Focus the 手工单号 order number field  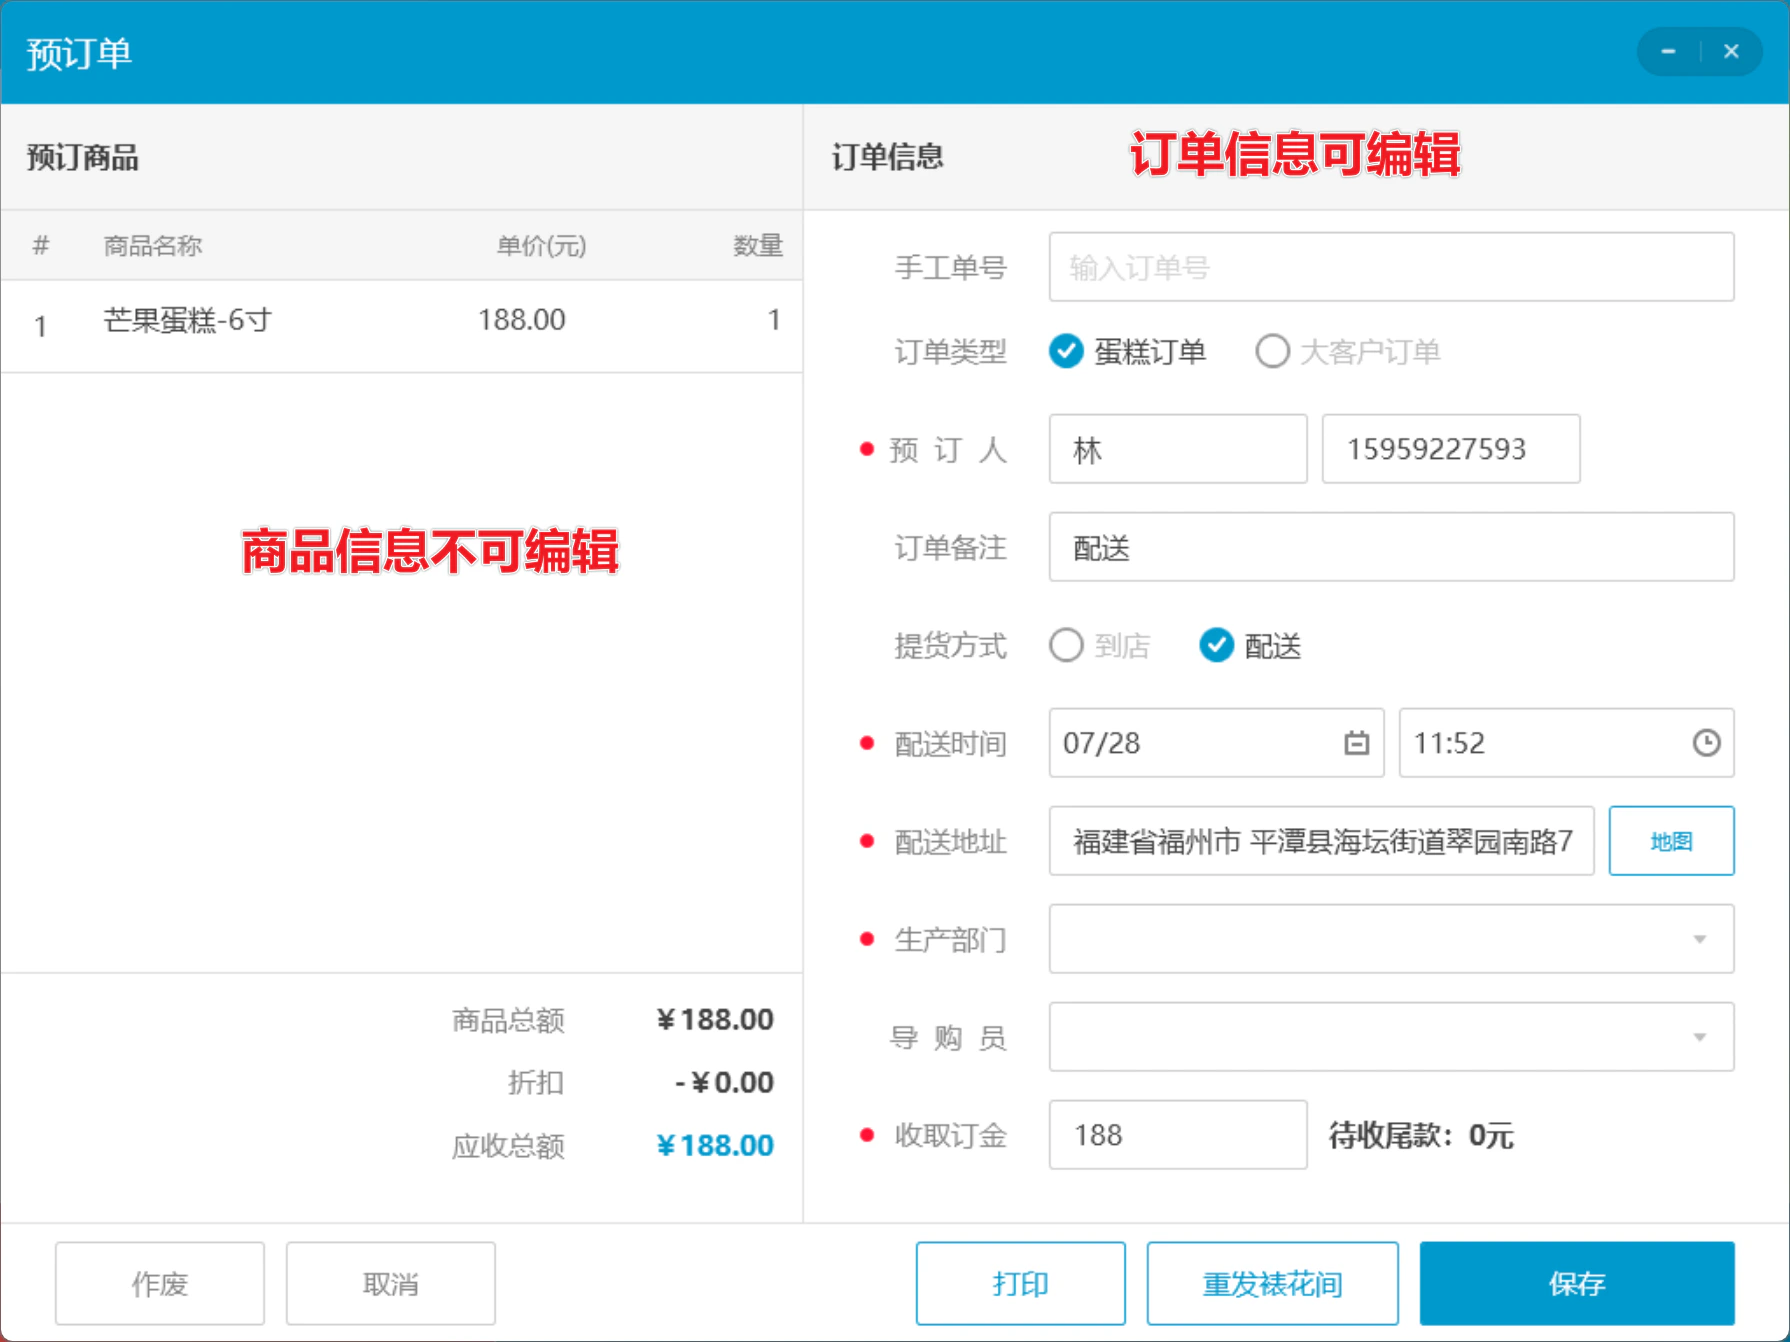point(1391,267)
